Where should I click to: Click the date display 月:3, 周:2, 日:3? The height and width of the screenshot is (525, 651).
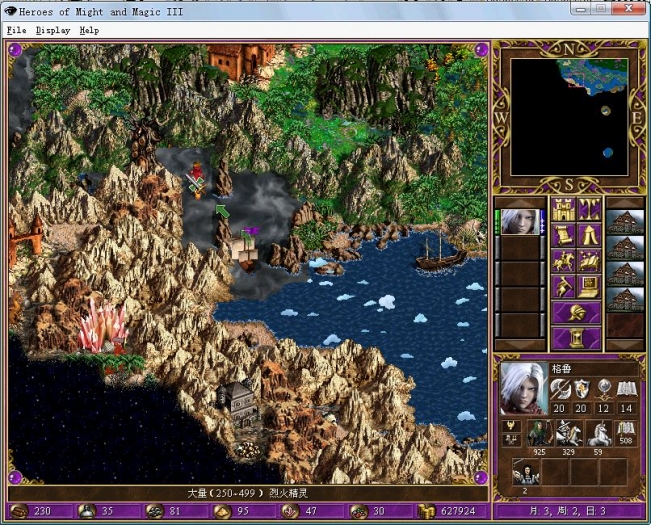tap(567, 511)
